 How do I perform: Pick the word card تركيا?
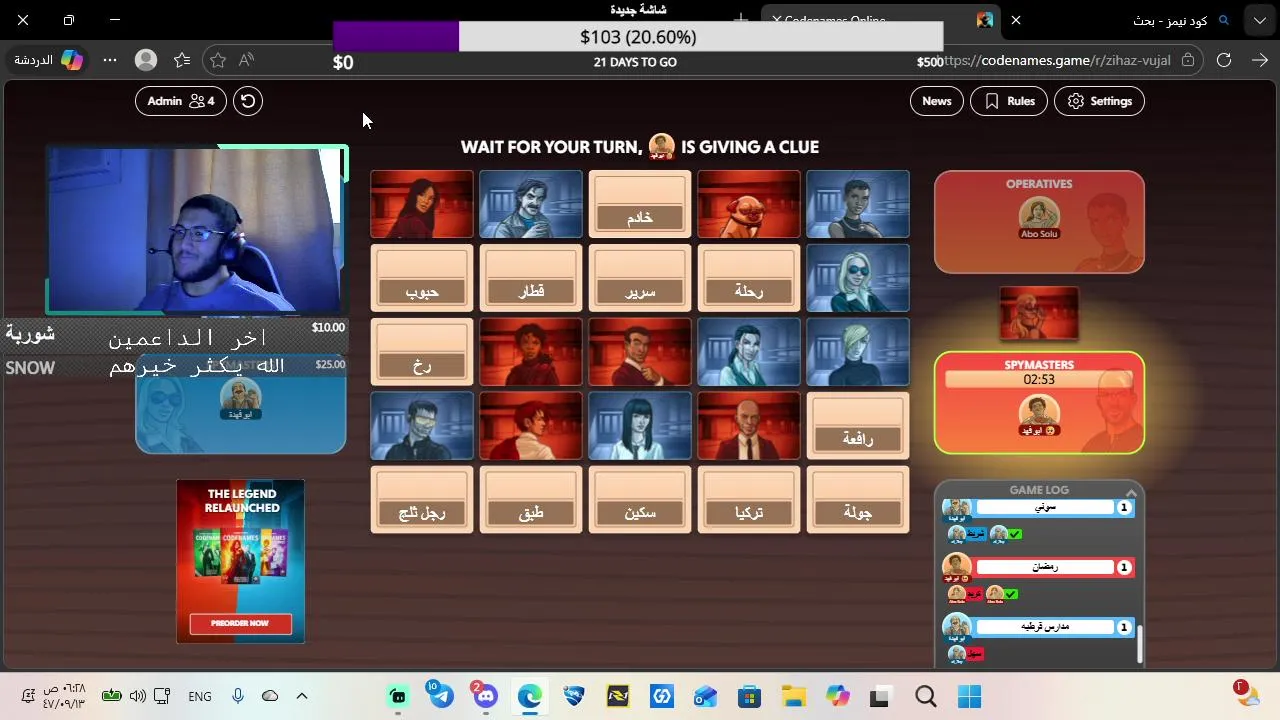tap(749, 500)
